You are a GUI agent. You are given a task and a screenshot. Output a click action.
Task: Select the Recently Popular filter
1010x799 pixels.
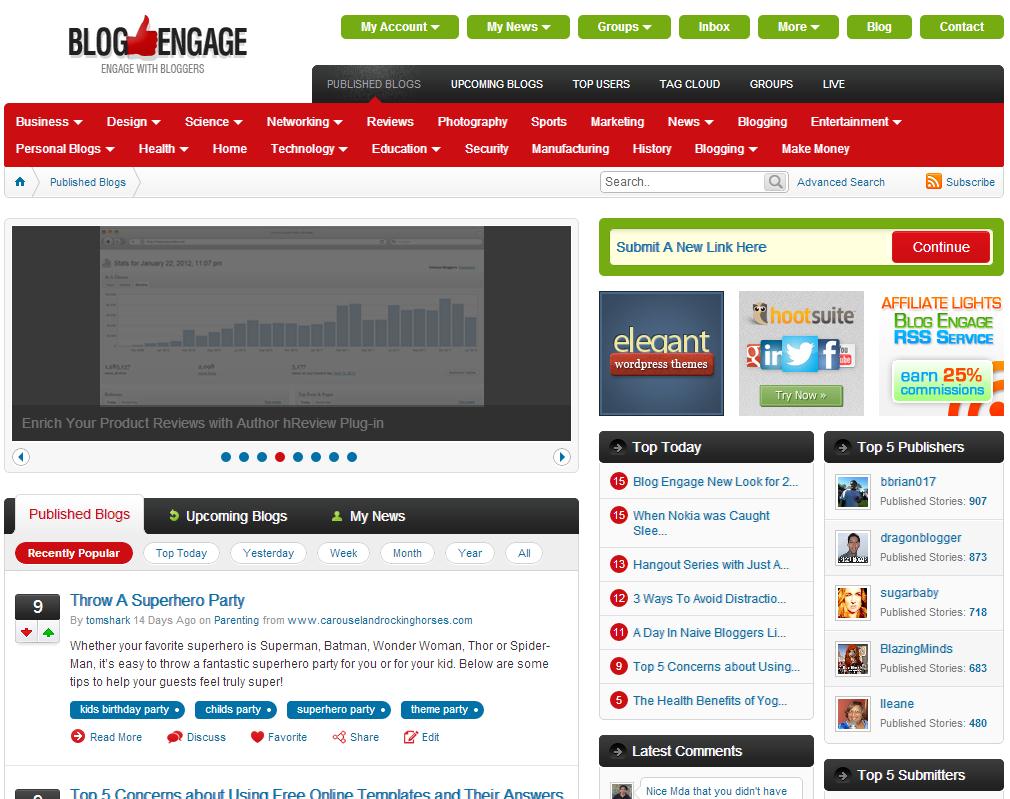point(73,553)
